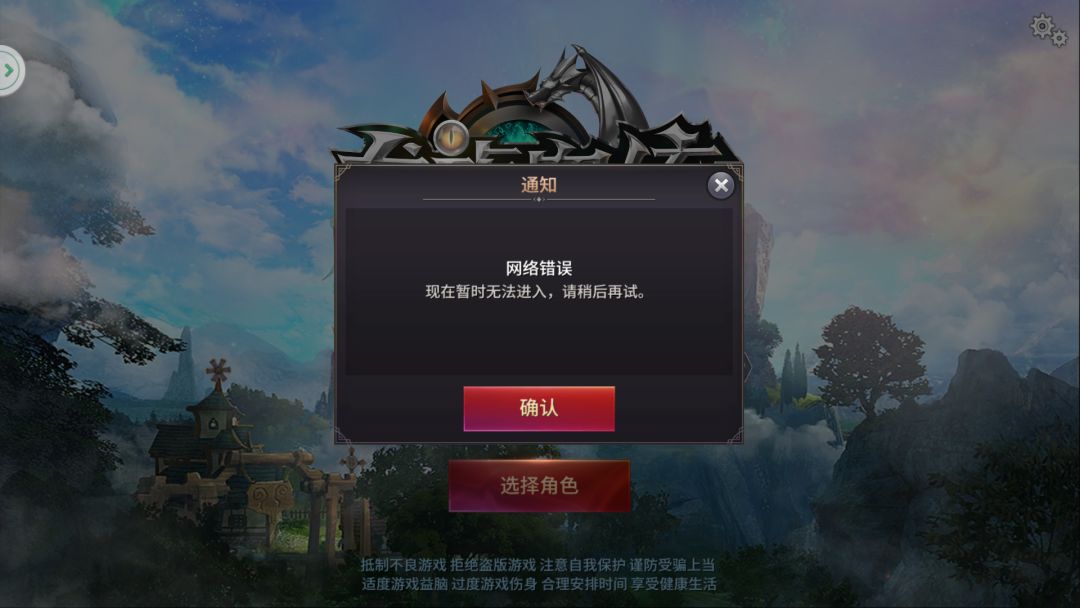Viewport: 1080px width, 608px height.
Task: Close the 通知 dialog with X
Action: click(x=721, y=185)
